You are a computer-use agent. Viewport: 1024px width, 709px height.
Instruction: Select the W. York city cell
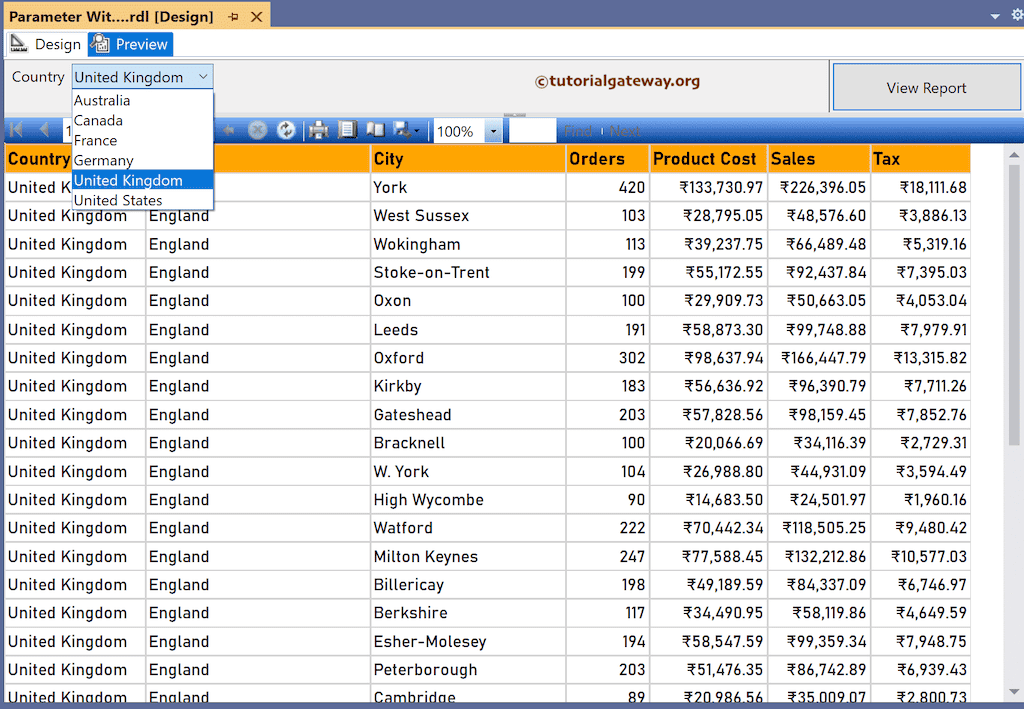[468, 471]
